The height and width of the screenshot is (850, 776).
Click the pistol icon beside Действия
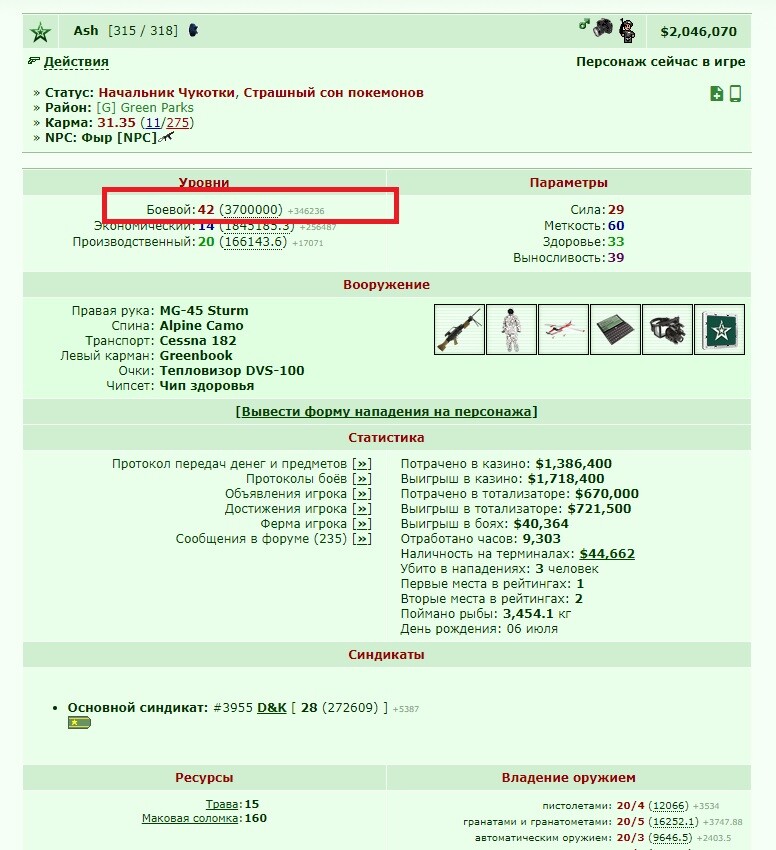34,61
